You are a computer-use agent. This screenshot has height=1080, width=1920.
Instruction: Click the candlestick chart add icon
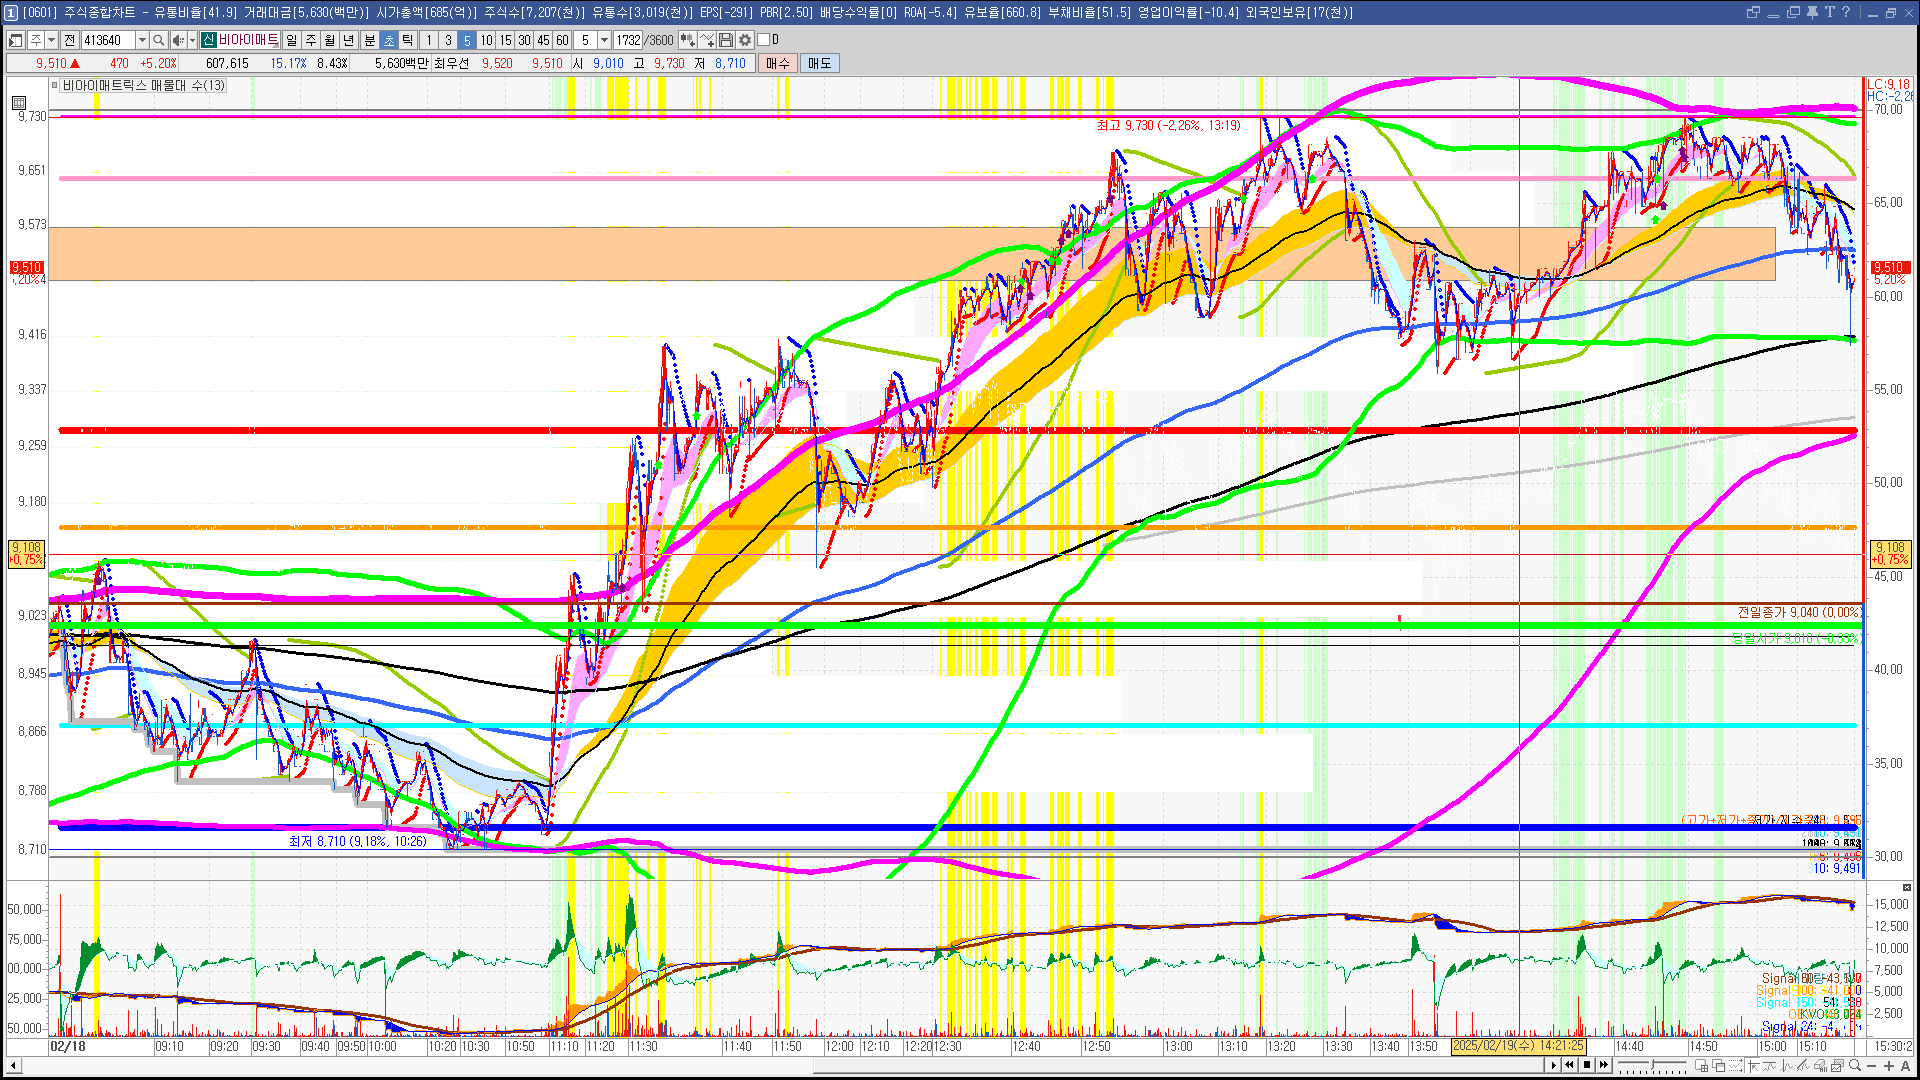tap(688, 40)
